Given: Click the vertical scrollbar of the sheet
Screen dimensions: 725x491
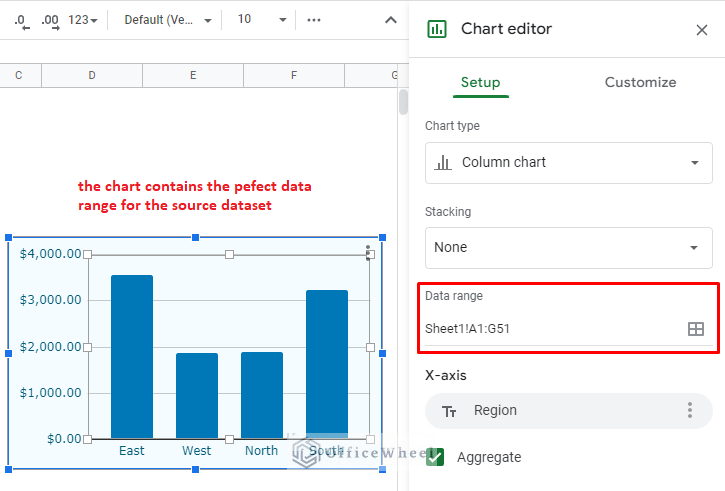Looking at the screenshot, I should 403,102.
